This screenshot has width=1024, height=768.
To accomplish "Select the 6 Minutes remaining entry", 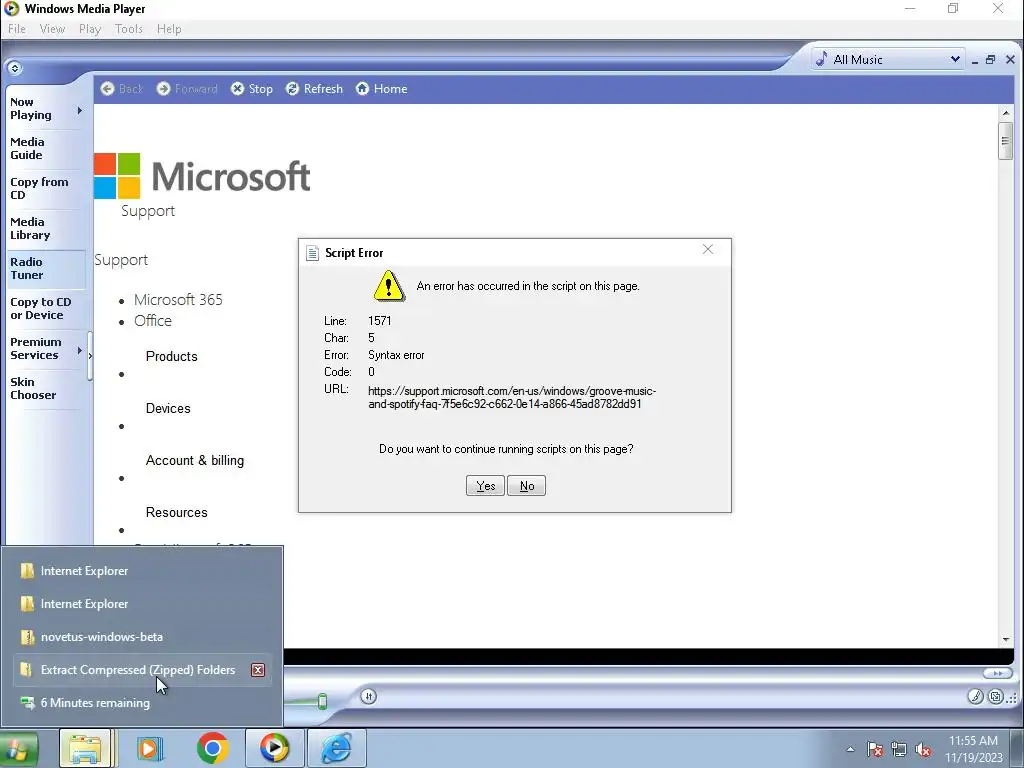I will [142, 703].
